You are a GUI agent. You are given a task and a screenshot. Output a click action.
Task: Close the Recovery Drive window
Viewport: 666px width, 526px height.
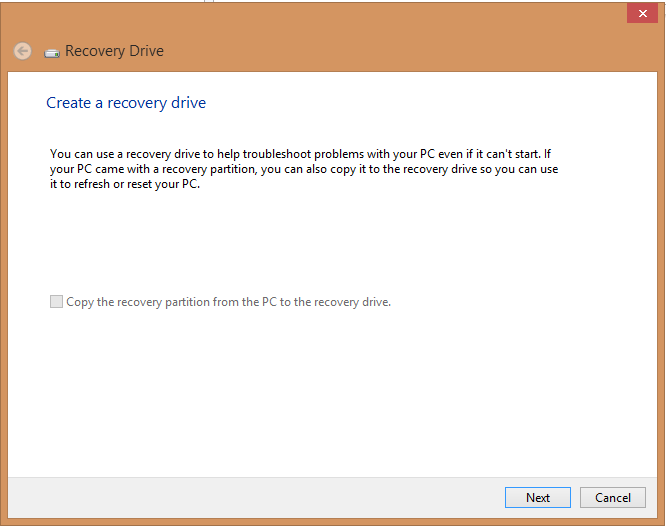tap(640, 13)
